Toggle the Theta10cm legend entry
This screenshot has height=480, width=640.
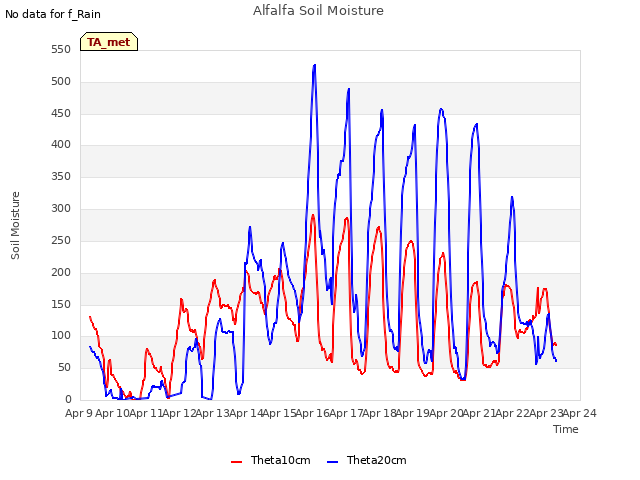[271, 460]
